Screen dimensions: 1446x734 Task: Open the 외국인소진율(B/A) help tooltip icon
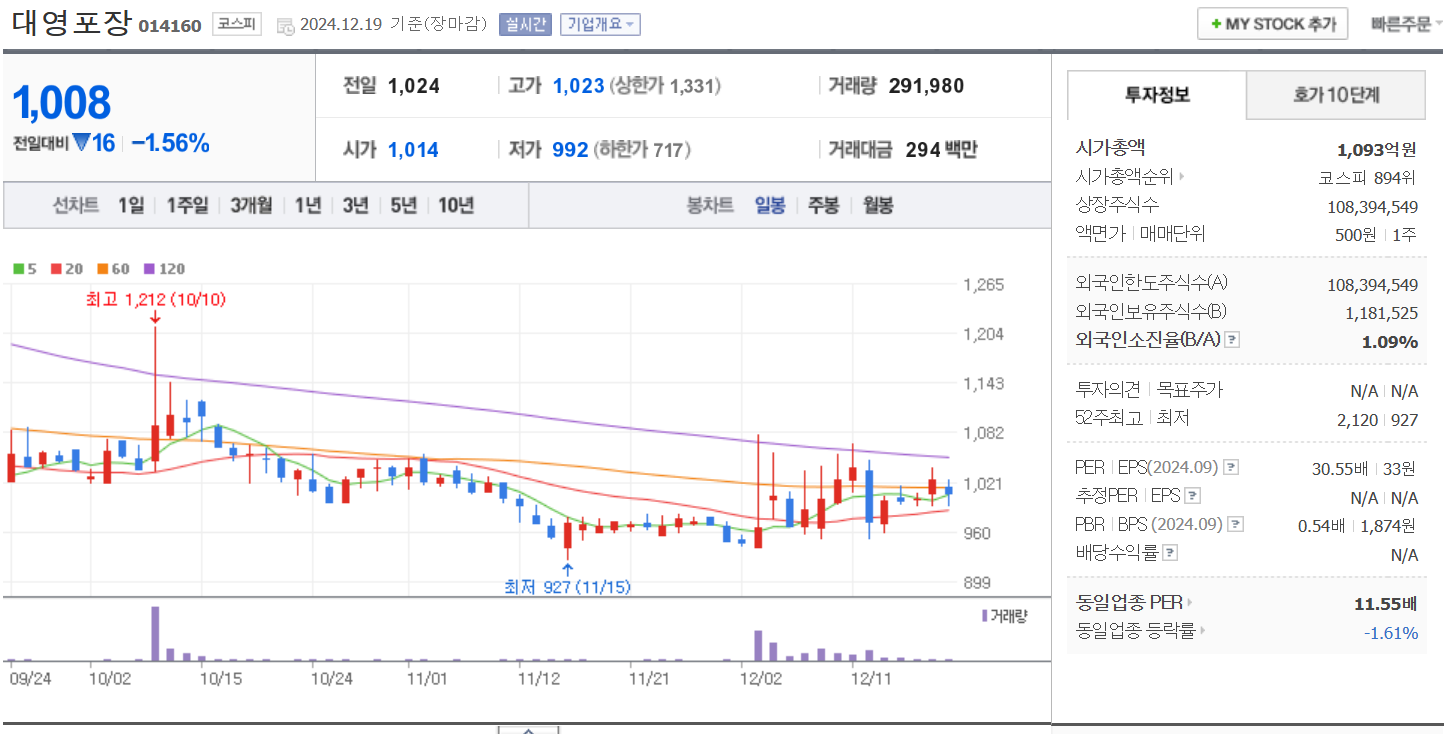pyautogui.click(x=1233, y=341)
